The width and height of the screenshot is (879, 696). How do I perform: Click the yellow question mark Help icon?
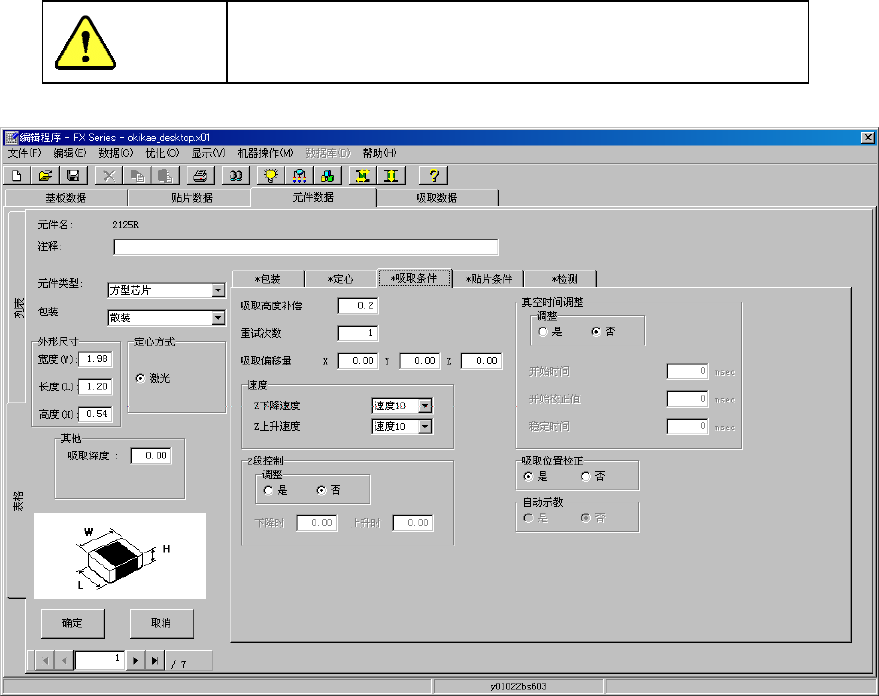click(435, 175)
